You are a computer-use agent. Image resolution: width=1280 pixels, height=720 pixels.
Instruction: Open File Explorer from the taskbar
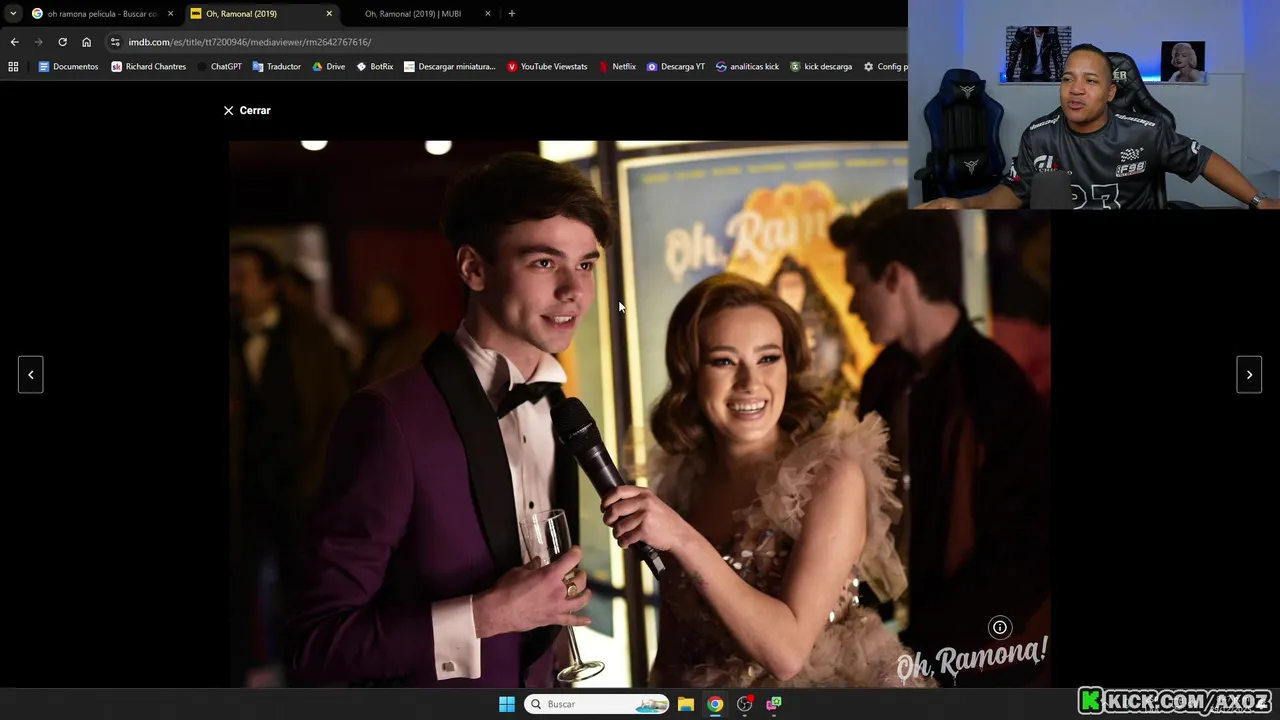point(686,704)
